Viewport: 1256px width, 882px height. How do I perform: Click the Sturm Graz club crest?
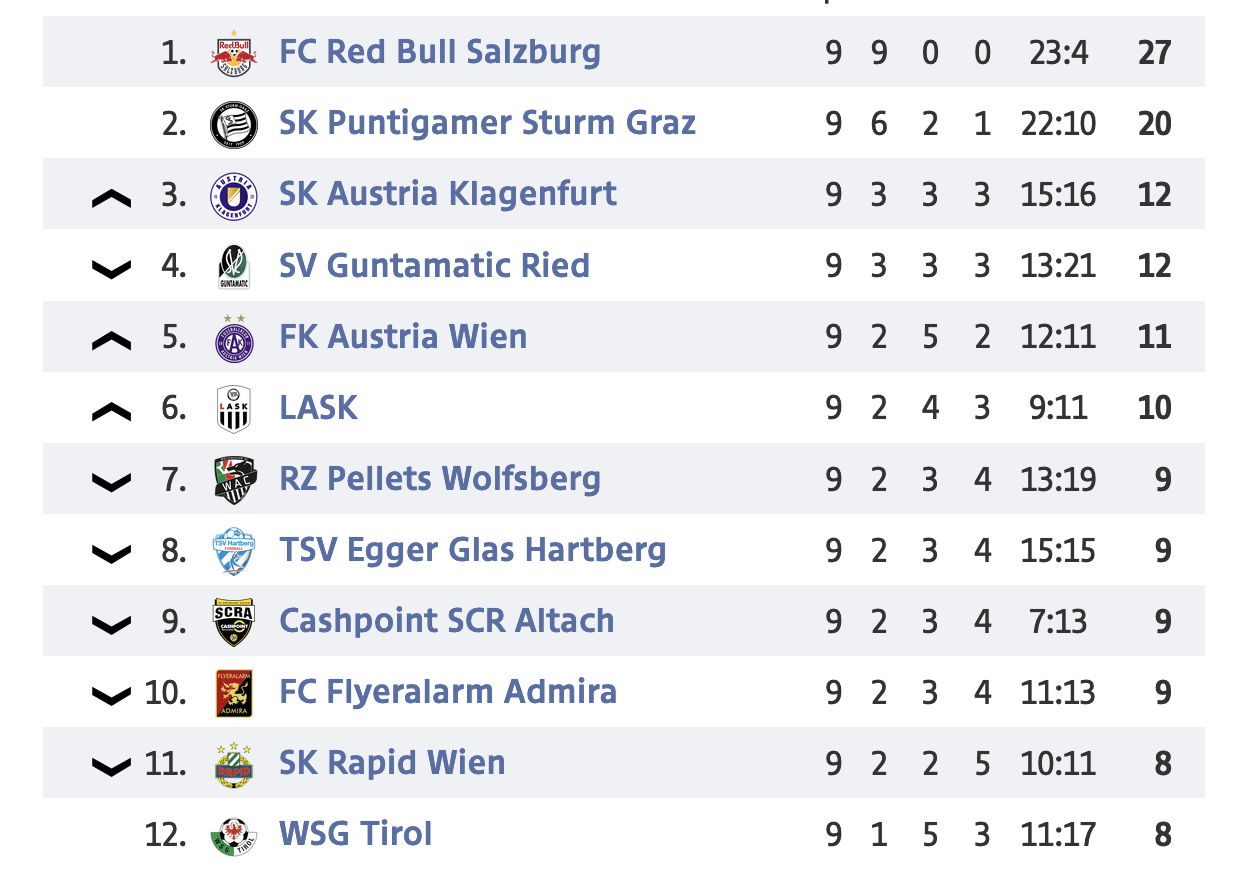(x=234, y=124)
